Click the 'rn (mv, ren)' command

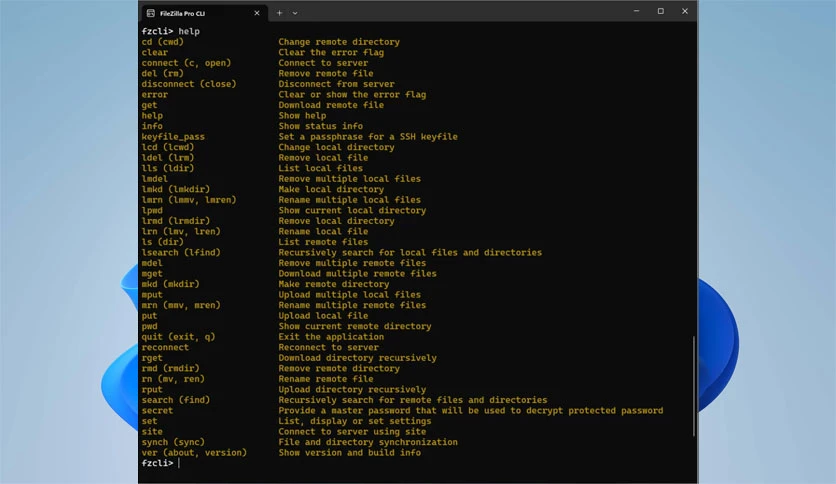[173, 379]
